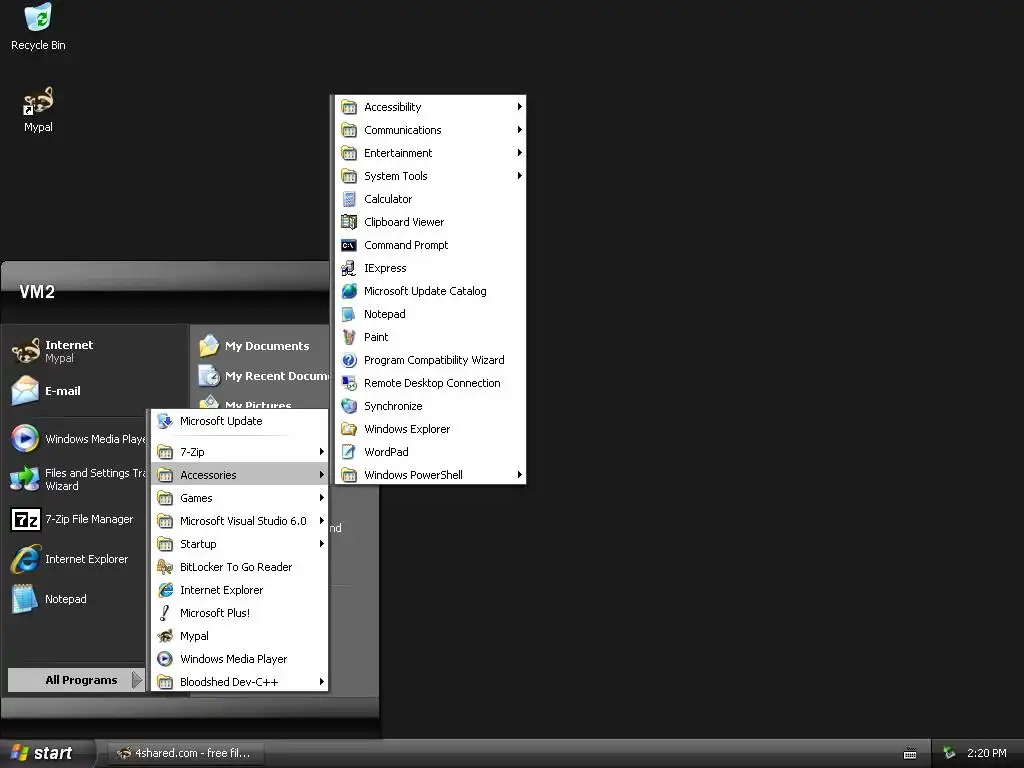This screenshot has height=768, width=1024.
Task: Select the Accessories menu entry
Action: (239, 475)
